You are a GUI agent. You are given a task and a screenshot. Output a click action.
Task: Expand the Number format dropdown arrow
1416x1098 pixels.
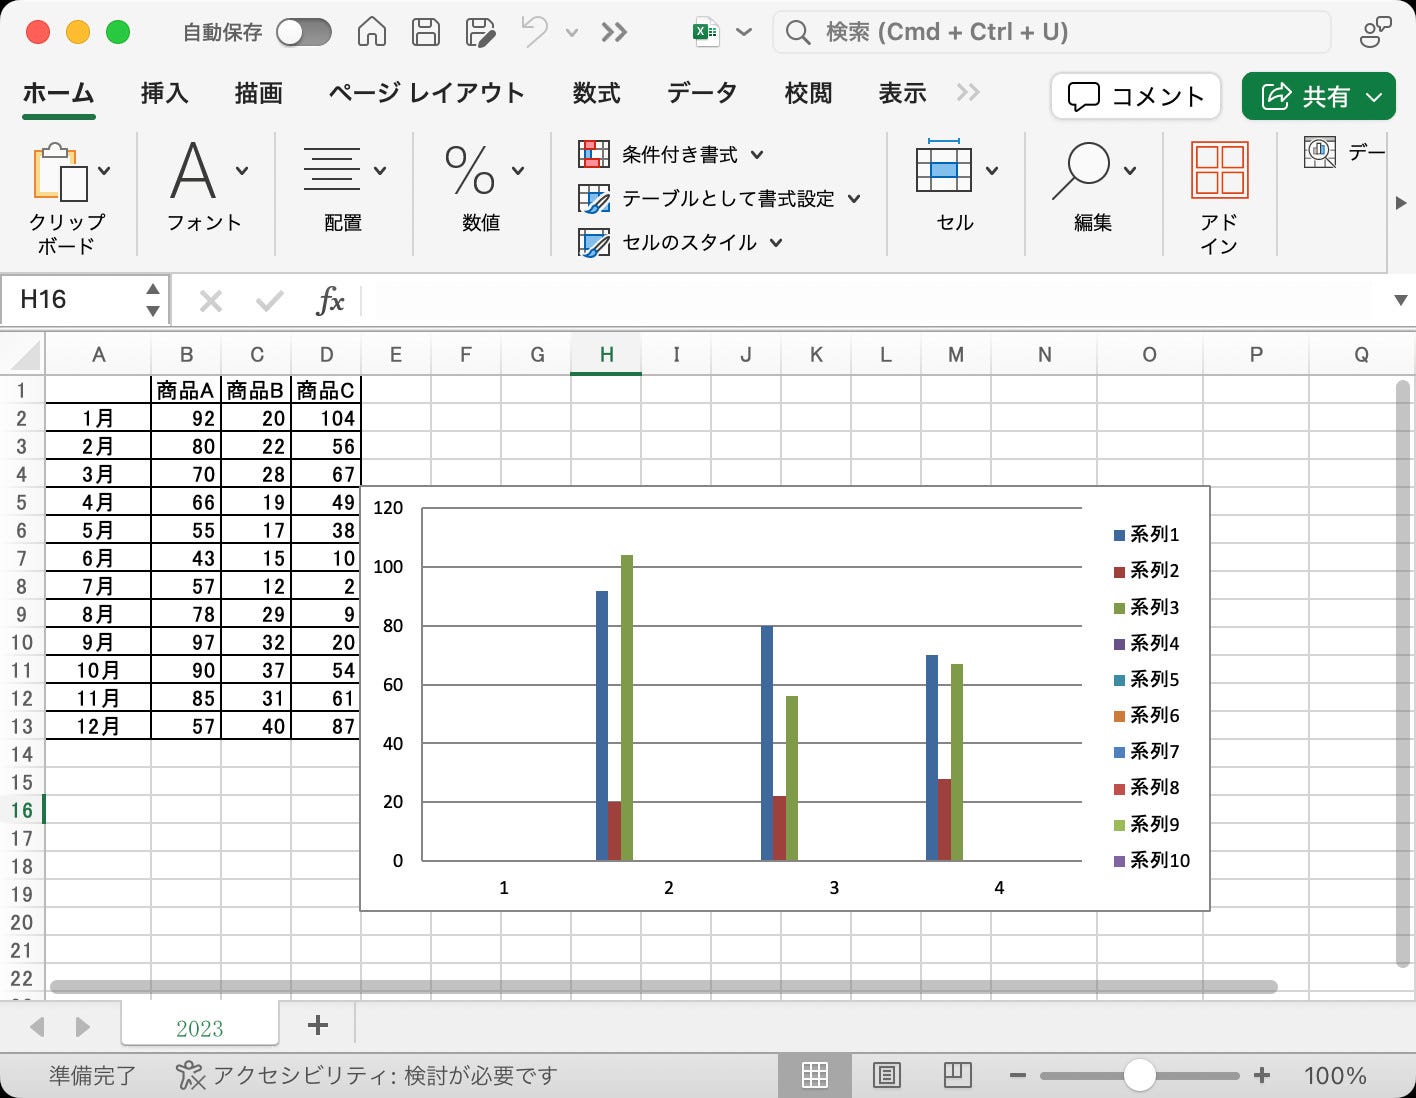click(518, 171)
